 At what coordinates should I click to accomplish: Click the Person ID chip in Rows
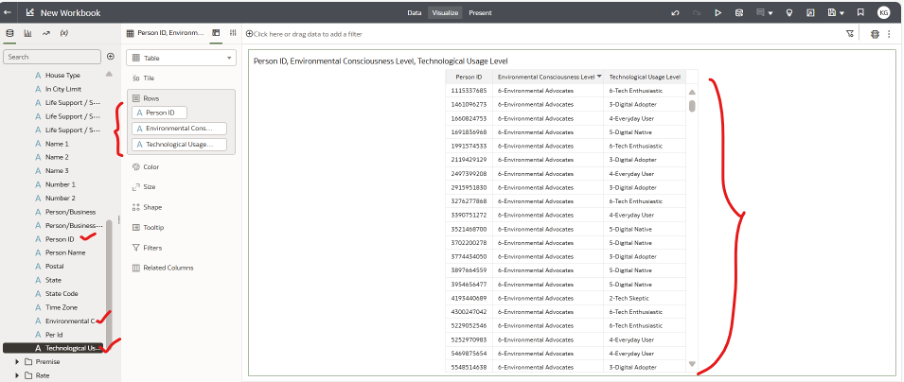point(159,113)
